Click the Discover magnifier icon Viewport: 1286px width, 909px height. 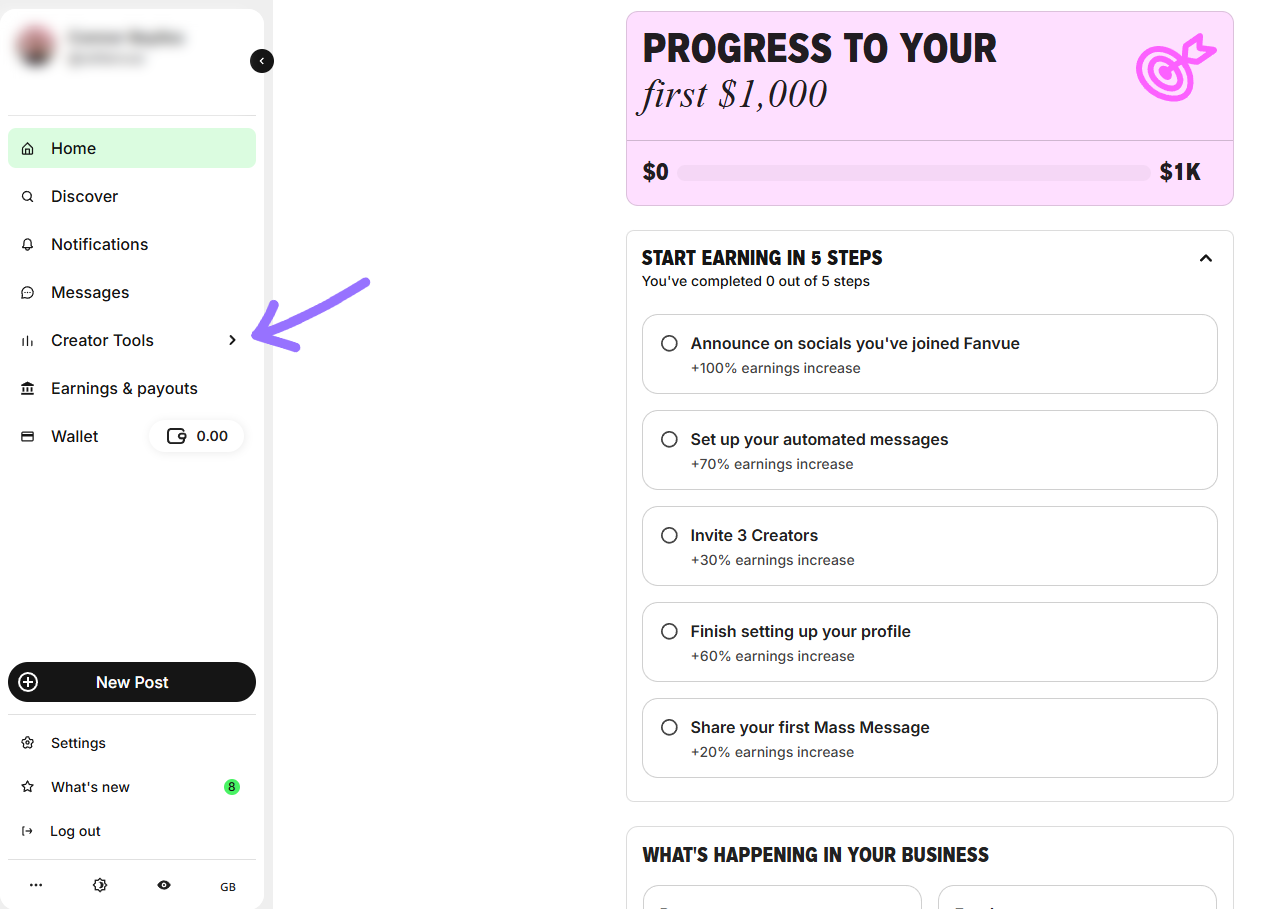[x=28, y=196]
